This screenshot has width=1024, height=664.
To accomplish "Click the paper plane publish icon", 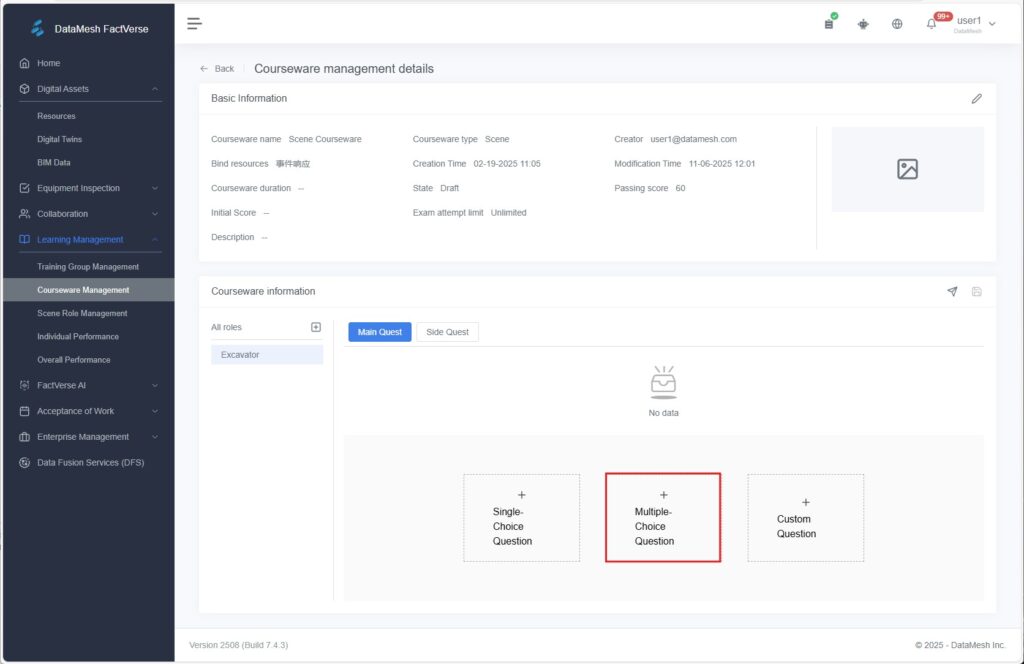I will (952, 291).
